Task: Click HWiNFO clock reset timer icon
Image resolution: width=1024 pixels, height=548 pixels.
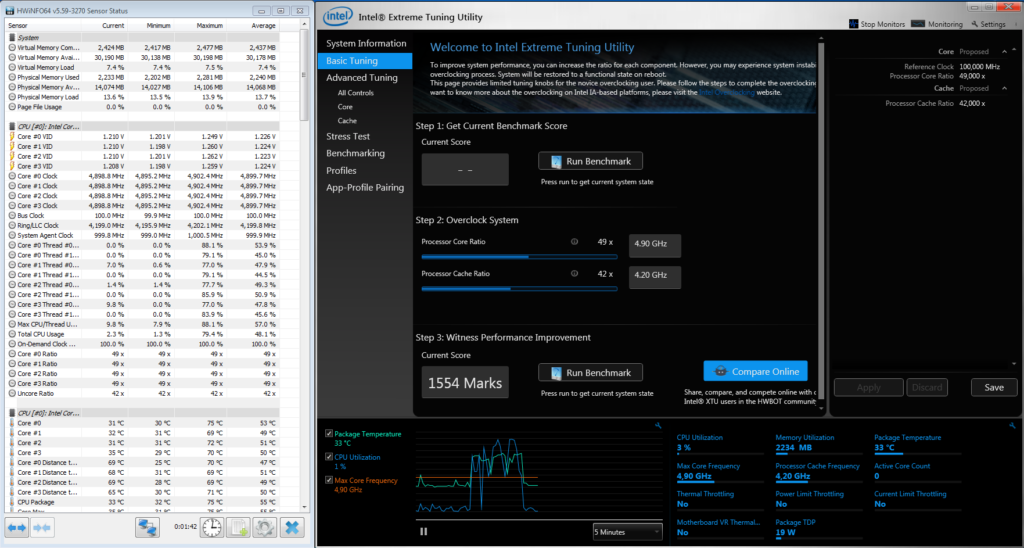Action: coord(211,527)
